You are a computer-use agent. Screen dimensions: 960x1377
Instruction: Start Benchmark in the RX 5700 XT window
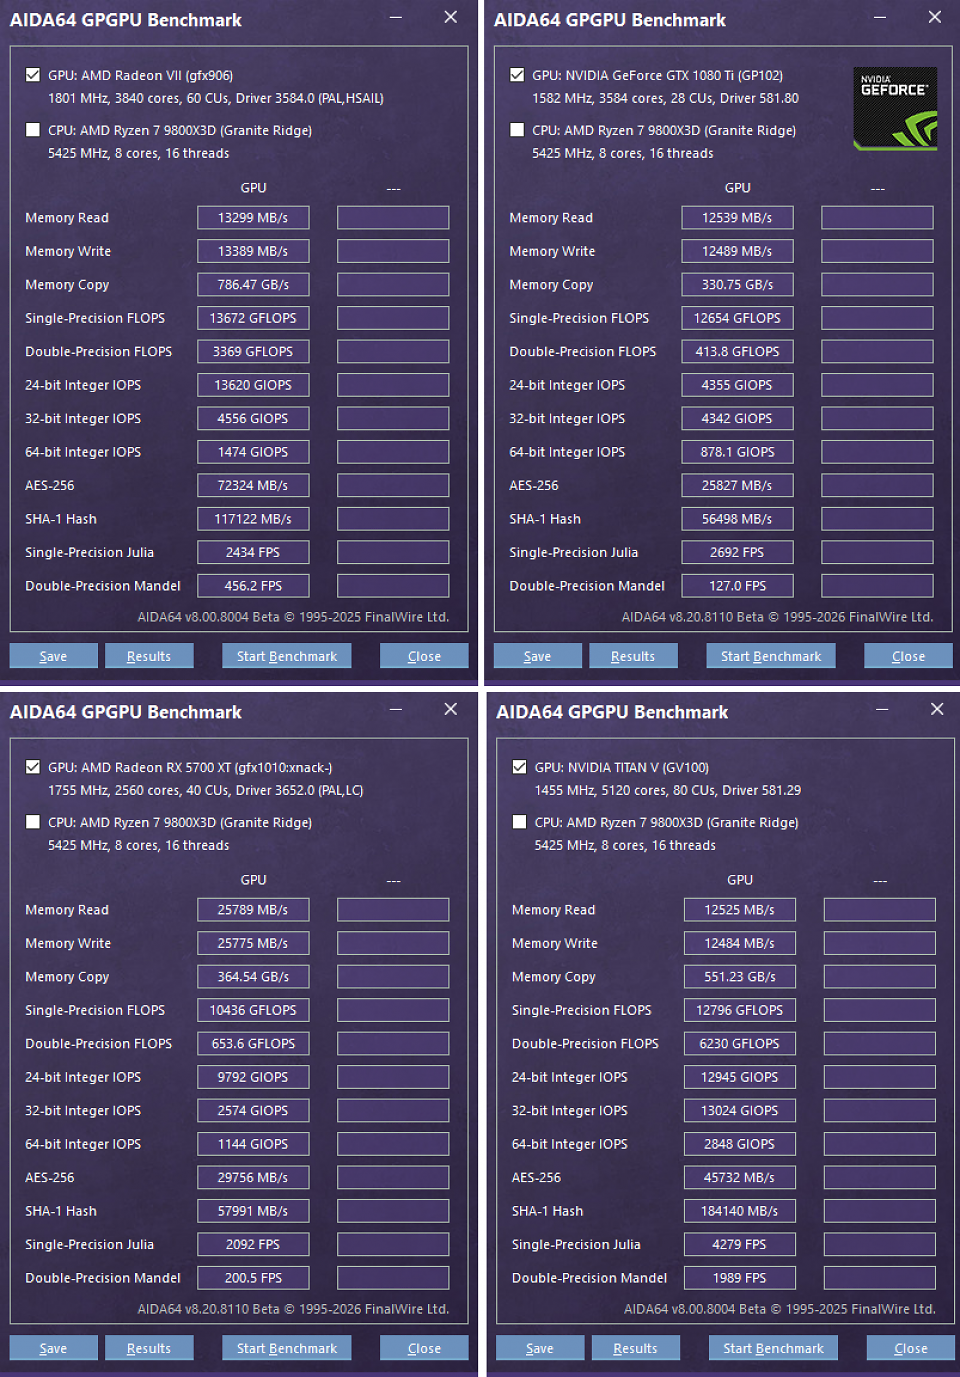pos(287,1348)
